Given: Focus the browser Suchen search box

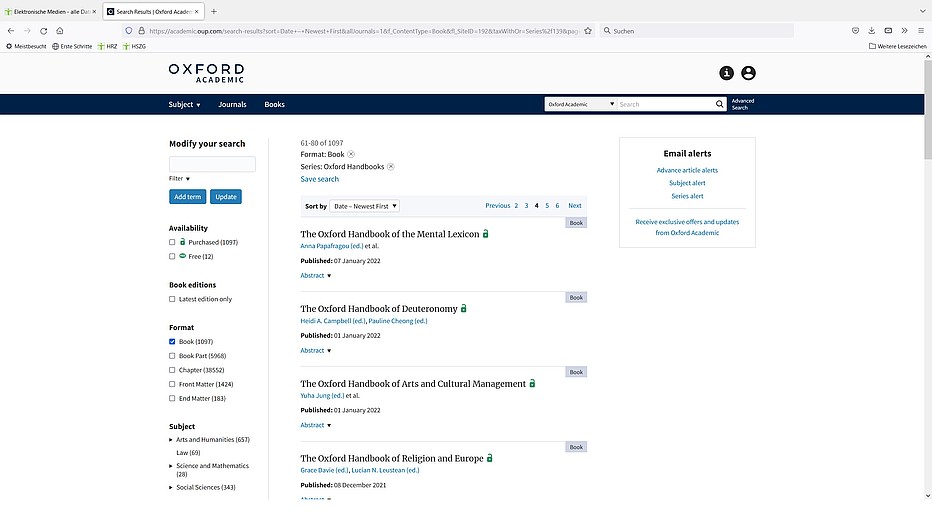Looking at the screenshot, I should [697, 31].
